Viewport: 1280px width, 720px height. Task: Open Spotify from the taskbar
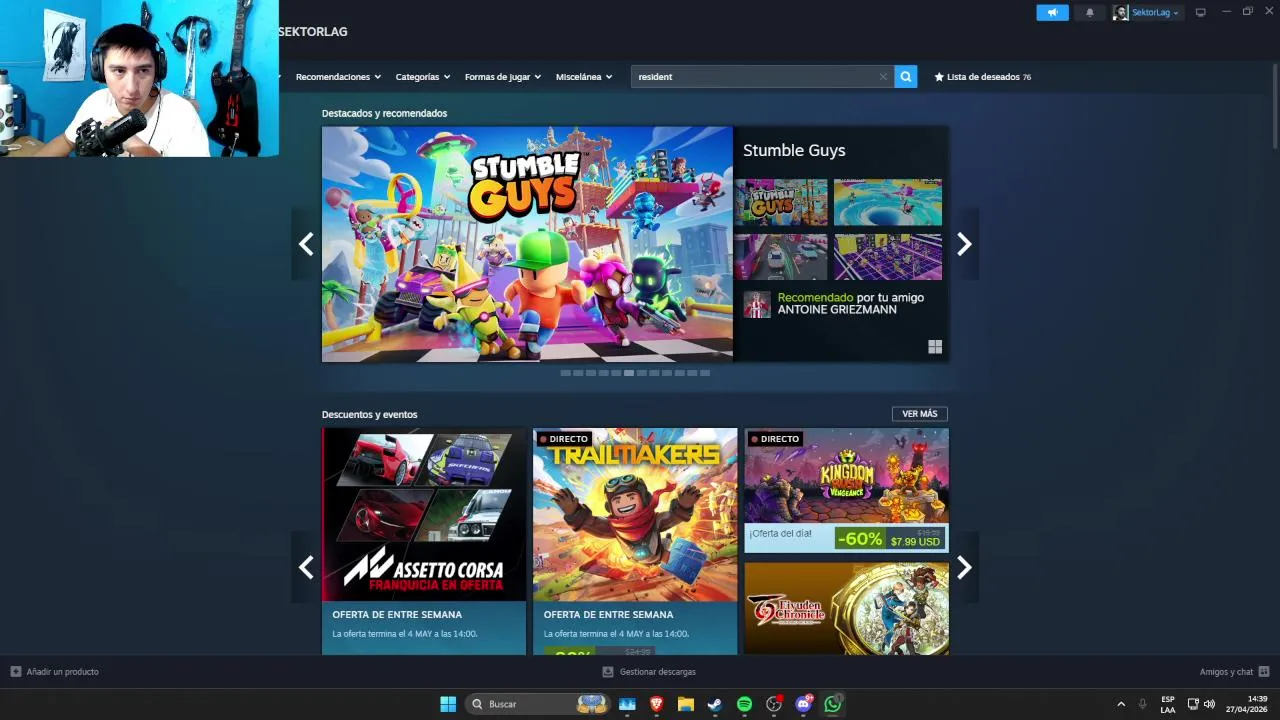point(744,704)
